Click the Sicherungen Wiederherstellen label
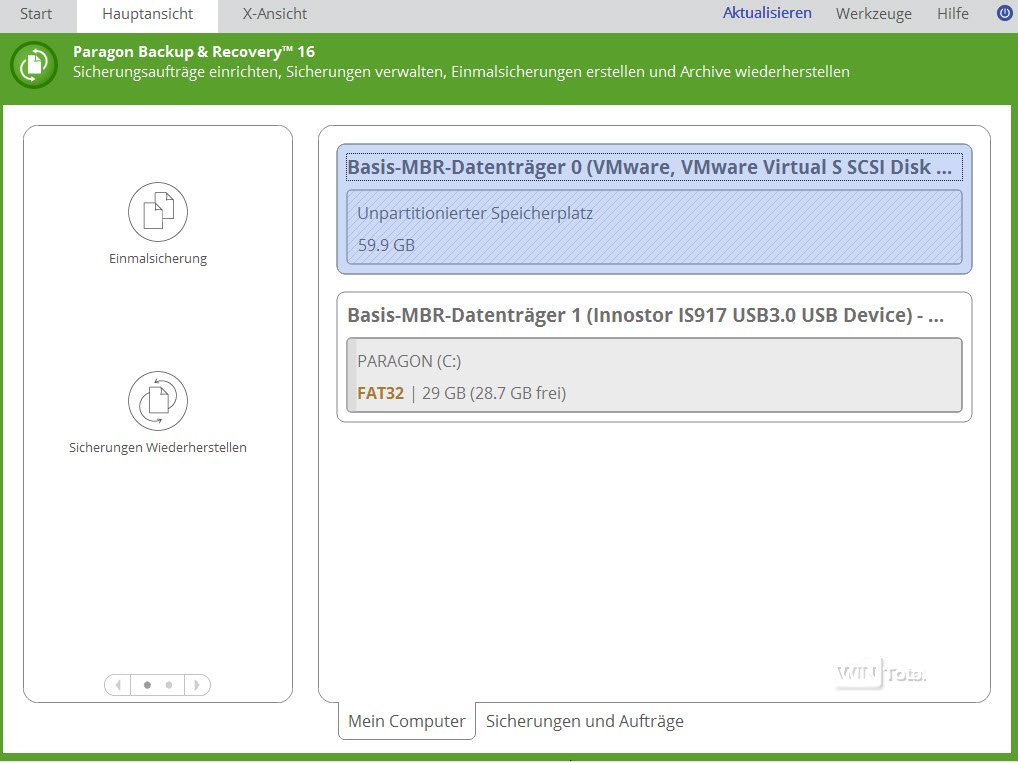 [x=158, y=447]
